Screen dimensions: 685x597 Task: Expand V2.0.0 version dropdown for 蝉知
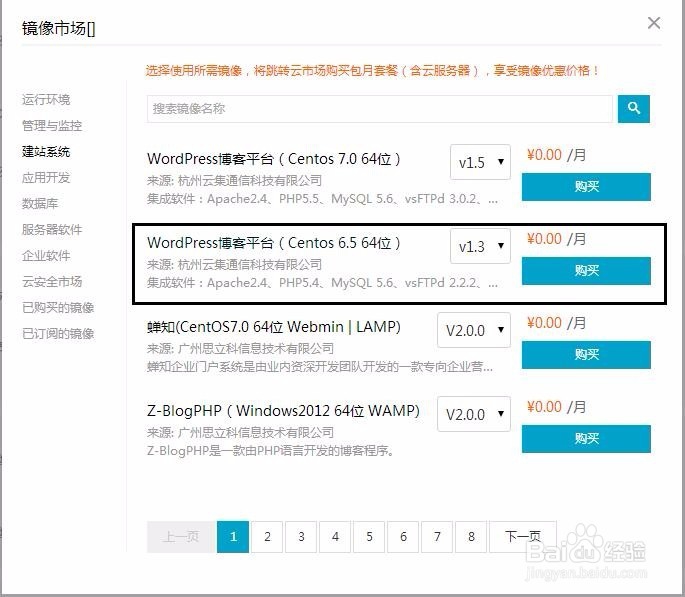coord(474,330)
